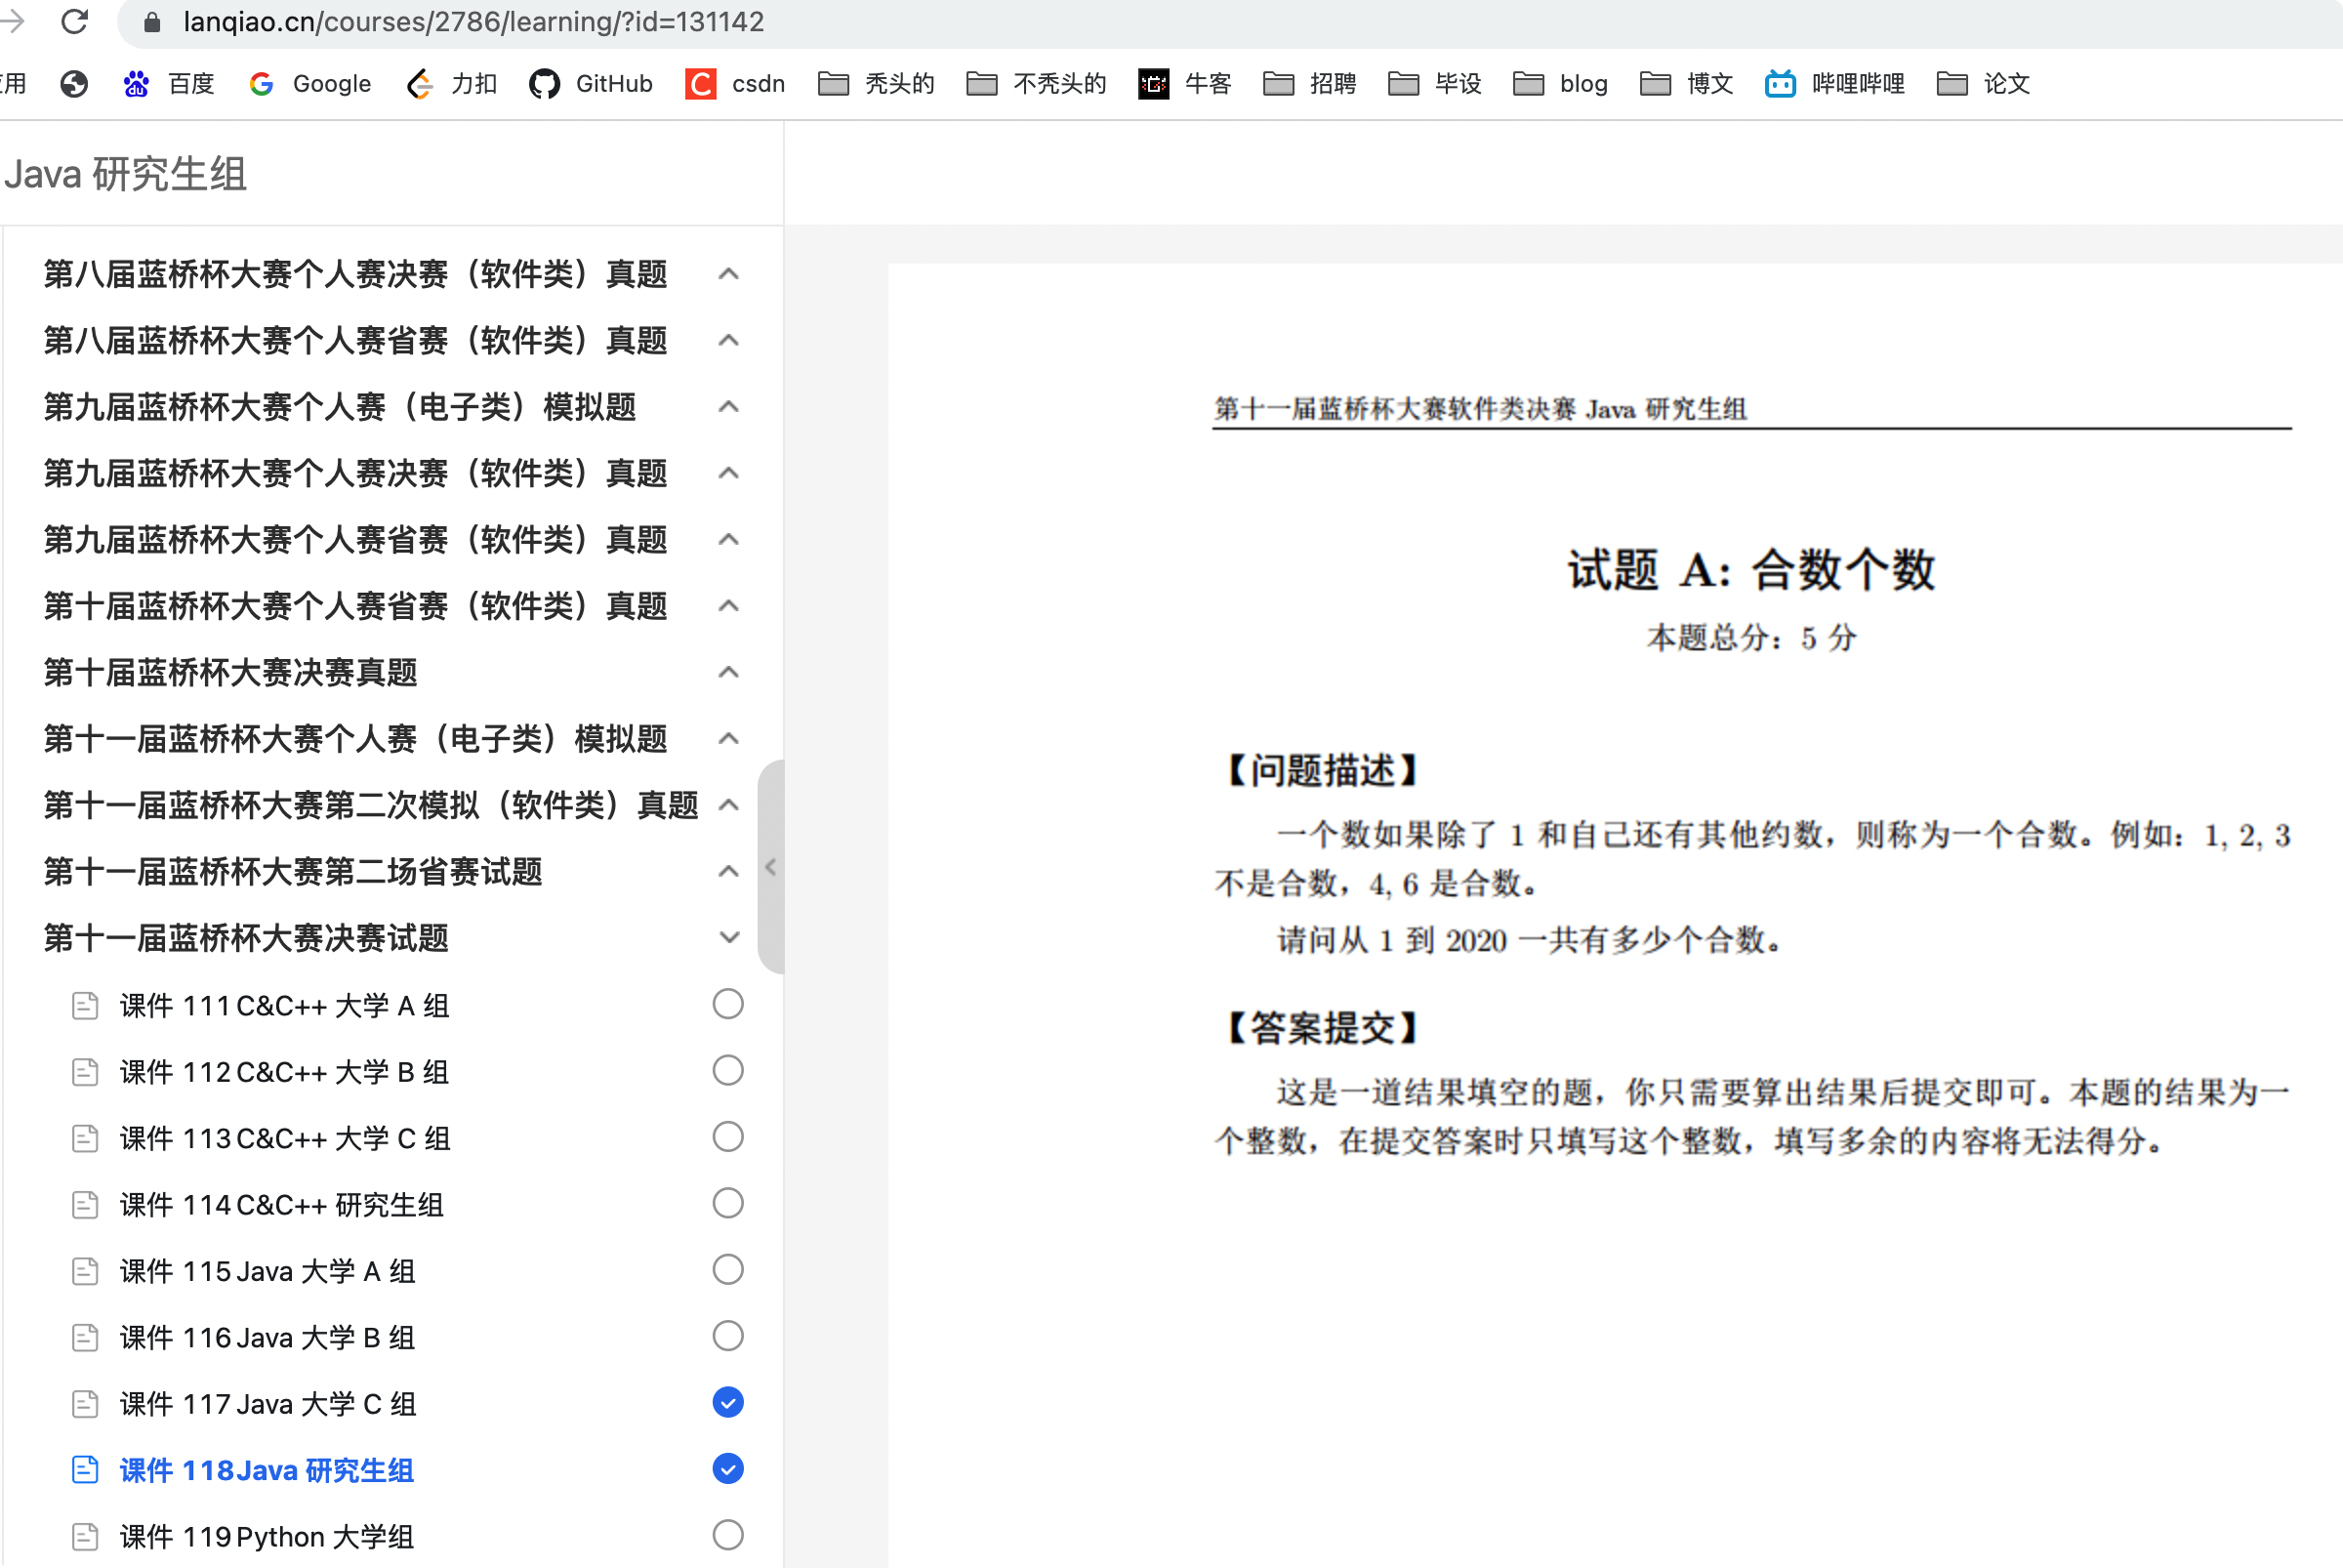Click the browser reload page icon
The image size is (2343, 1568).
[x=74, y=21]
